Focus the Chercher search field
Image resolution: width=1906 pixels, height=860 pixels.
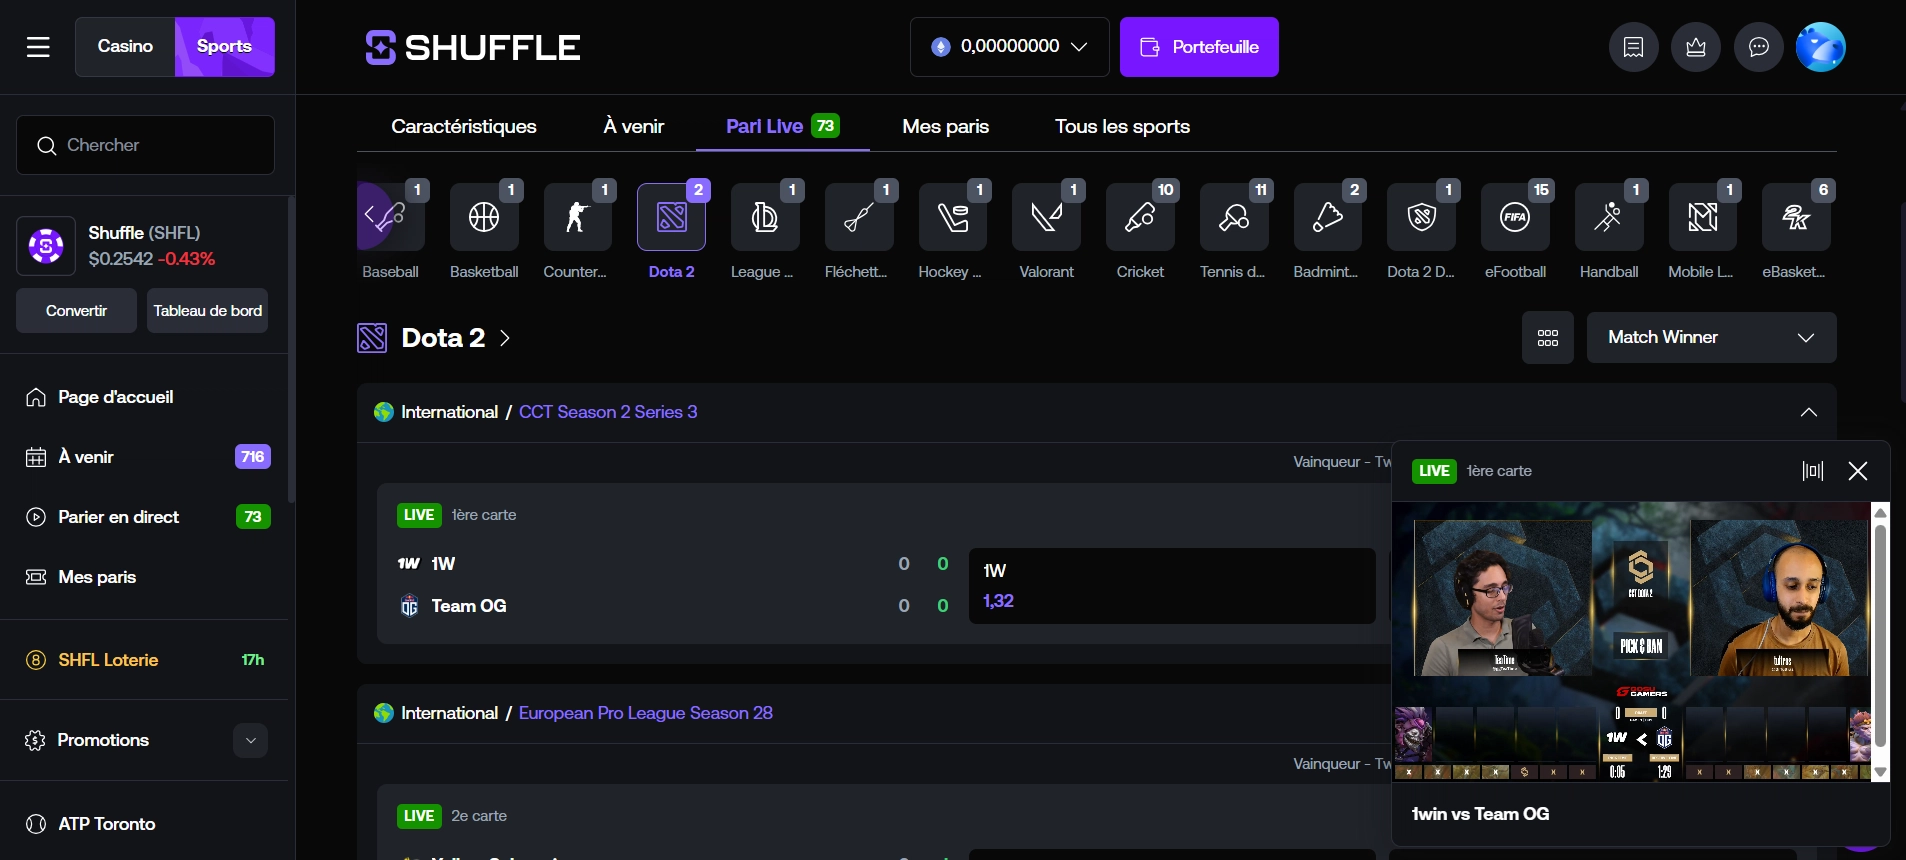tap(145, 145)
